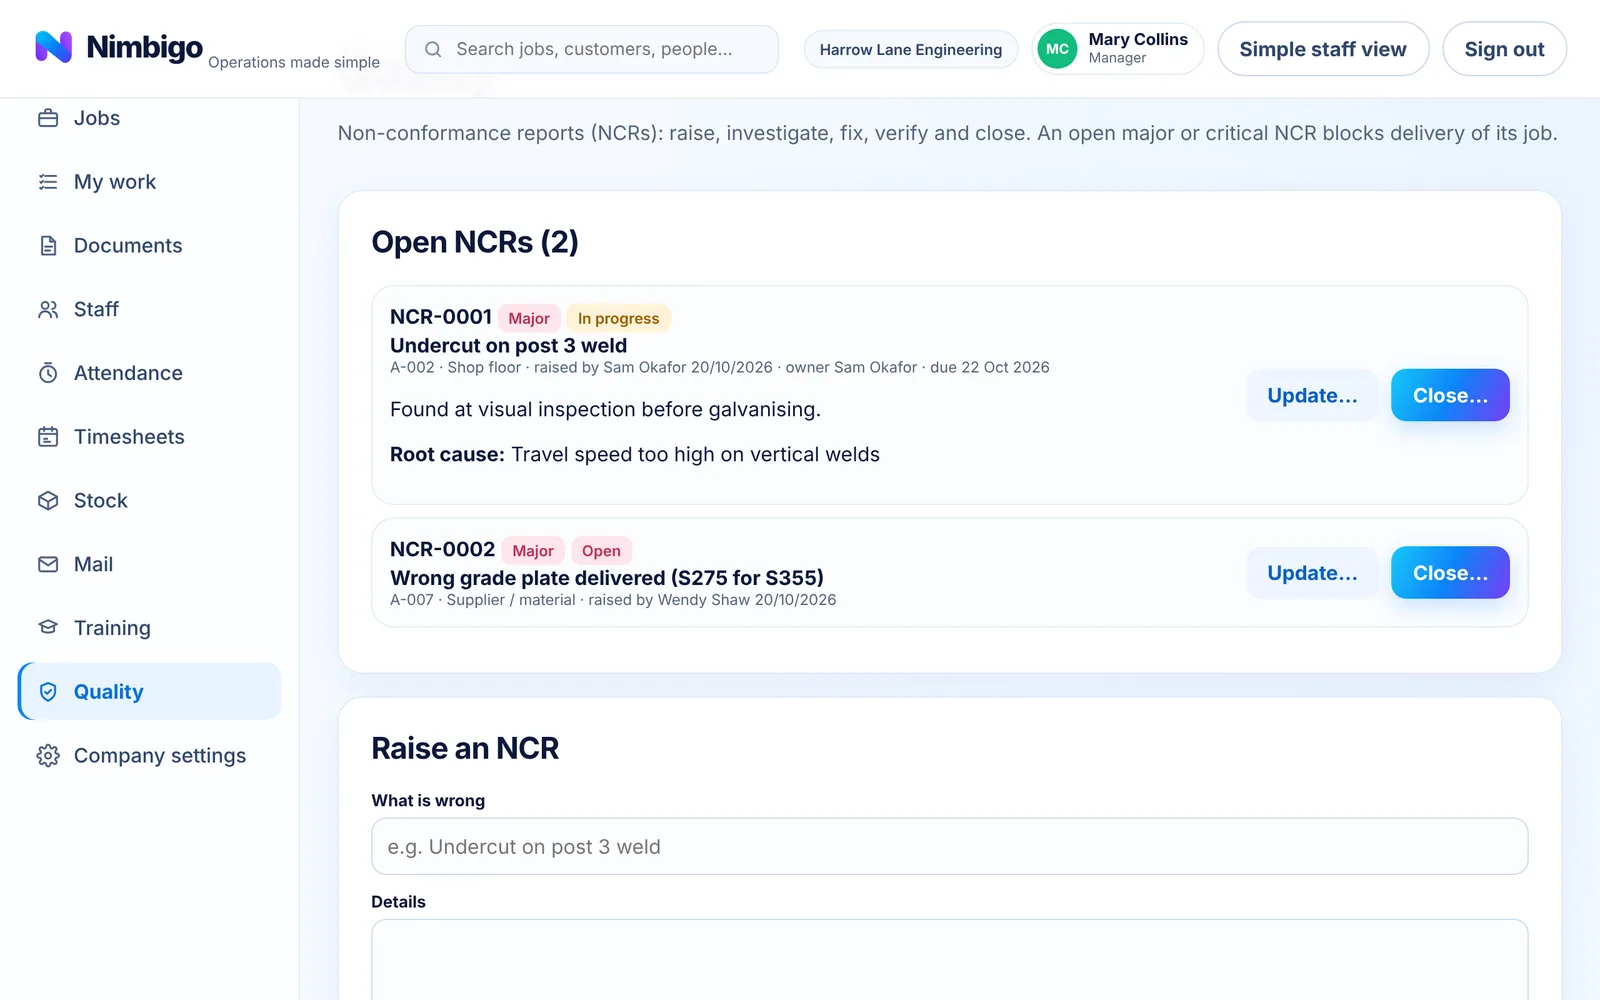Click the Undercut on post 3 weld title
The width and height of the screenshot is (1600, 1000).
tap(509, 345)
